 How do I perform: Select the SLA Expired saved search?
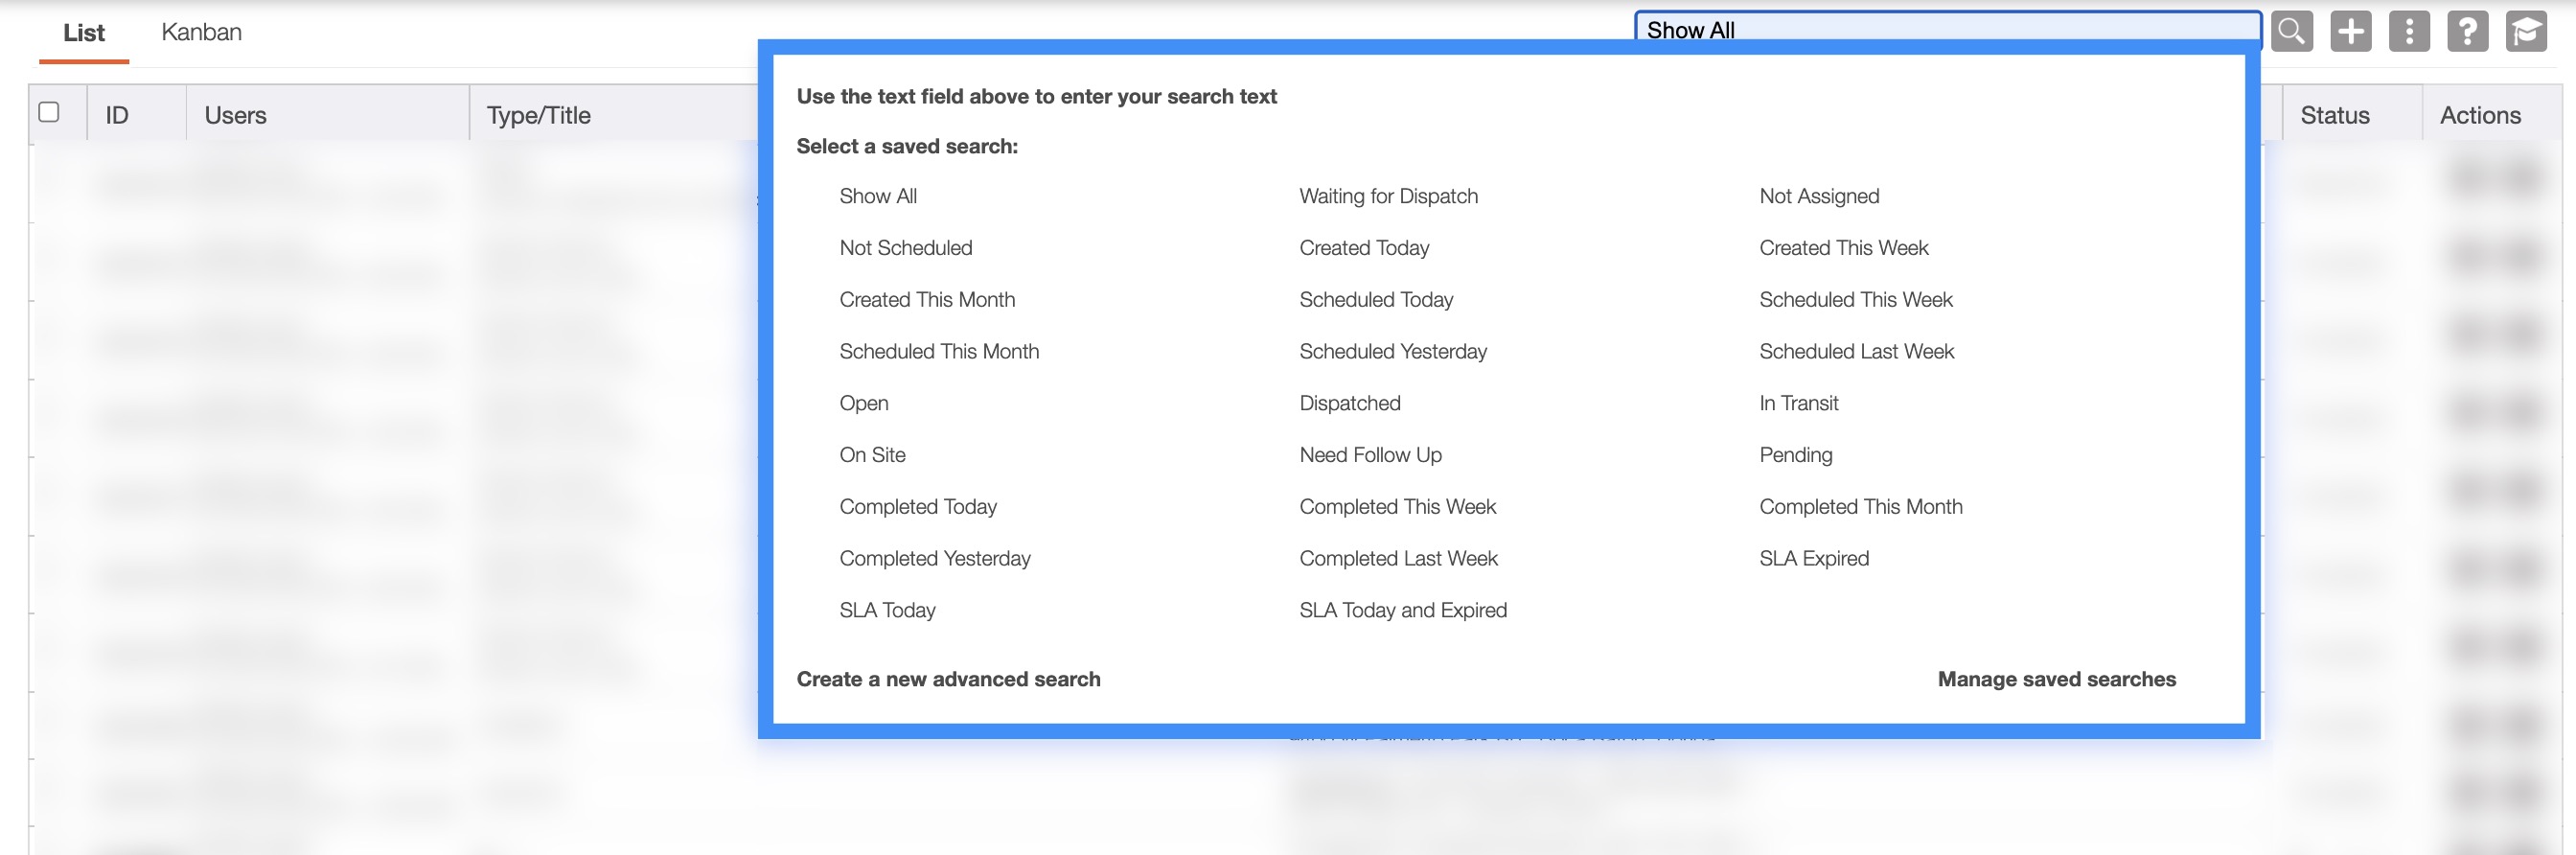click(1814, 558)
